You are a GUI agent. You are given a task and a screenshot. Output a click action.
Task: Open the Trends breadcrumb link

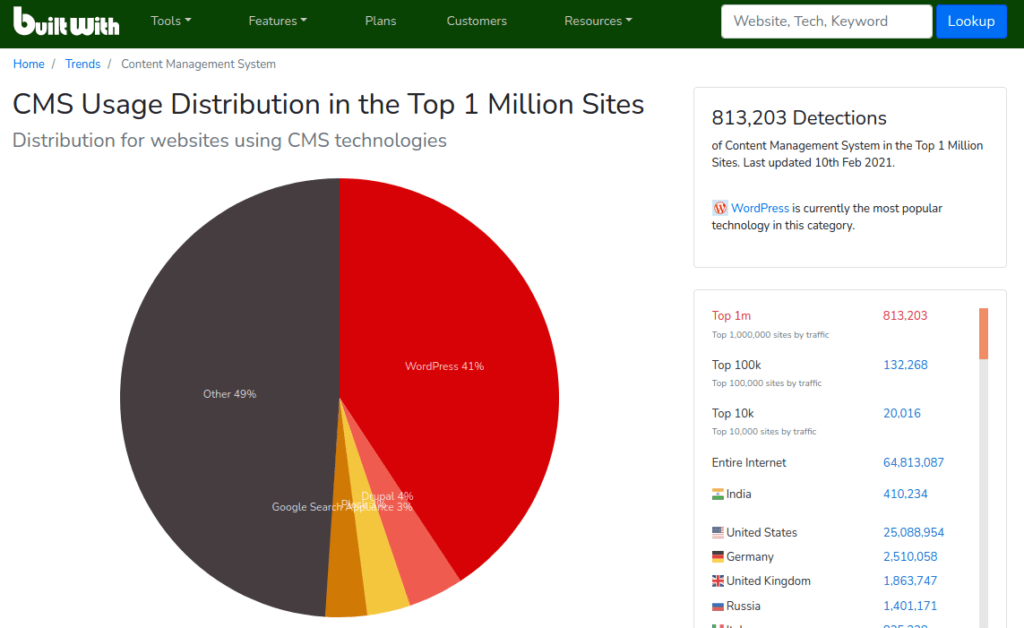[x=83, y=63]
